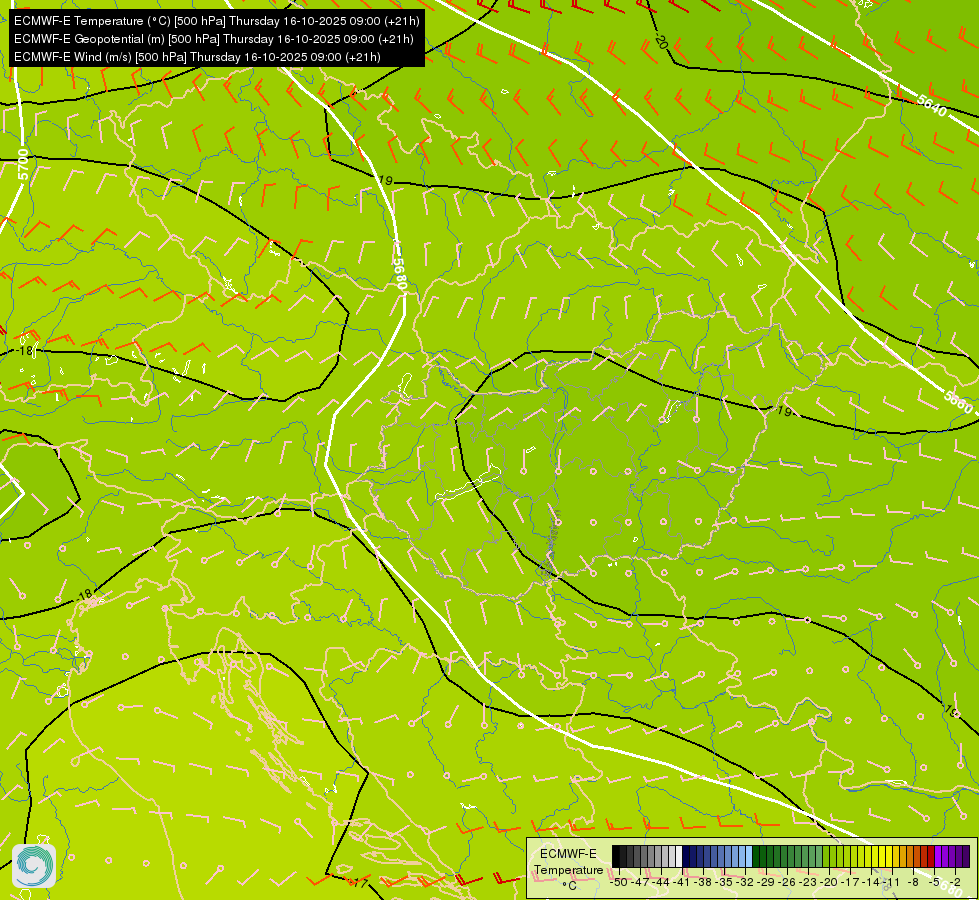Click the -41 legend tick label

[682, 882]
